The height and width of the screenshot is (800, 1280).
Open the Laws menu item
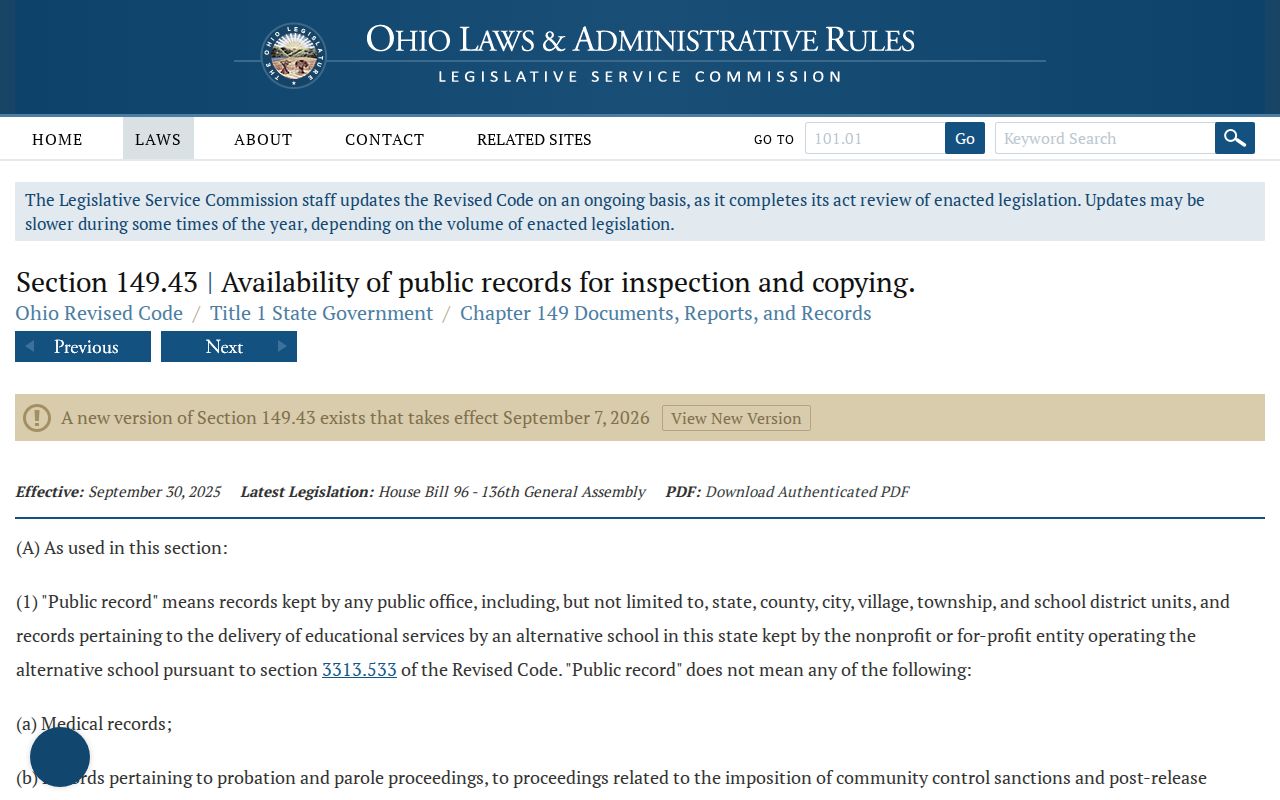158,139
